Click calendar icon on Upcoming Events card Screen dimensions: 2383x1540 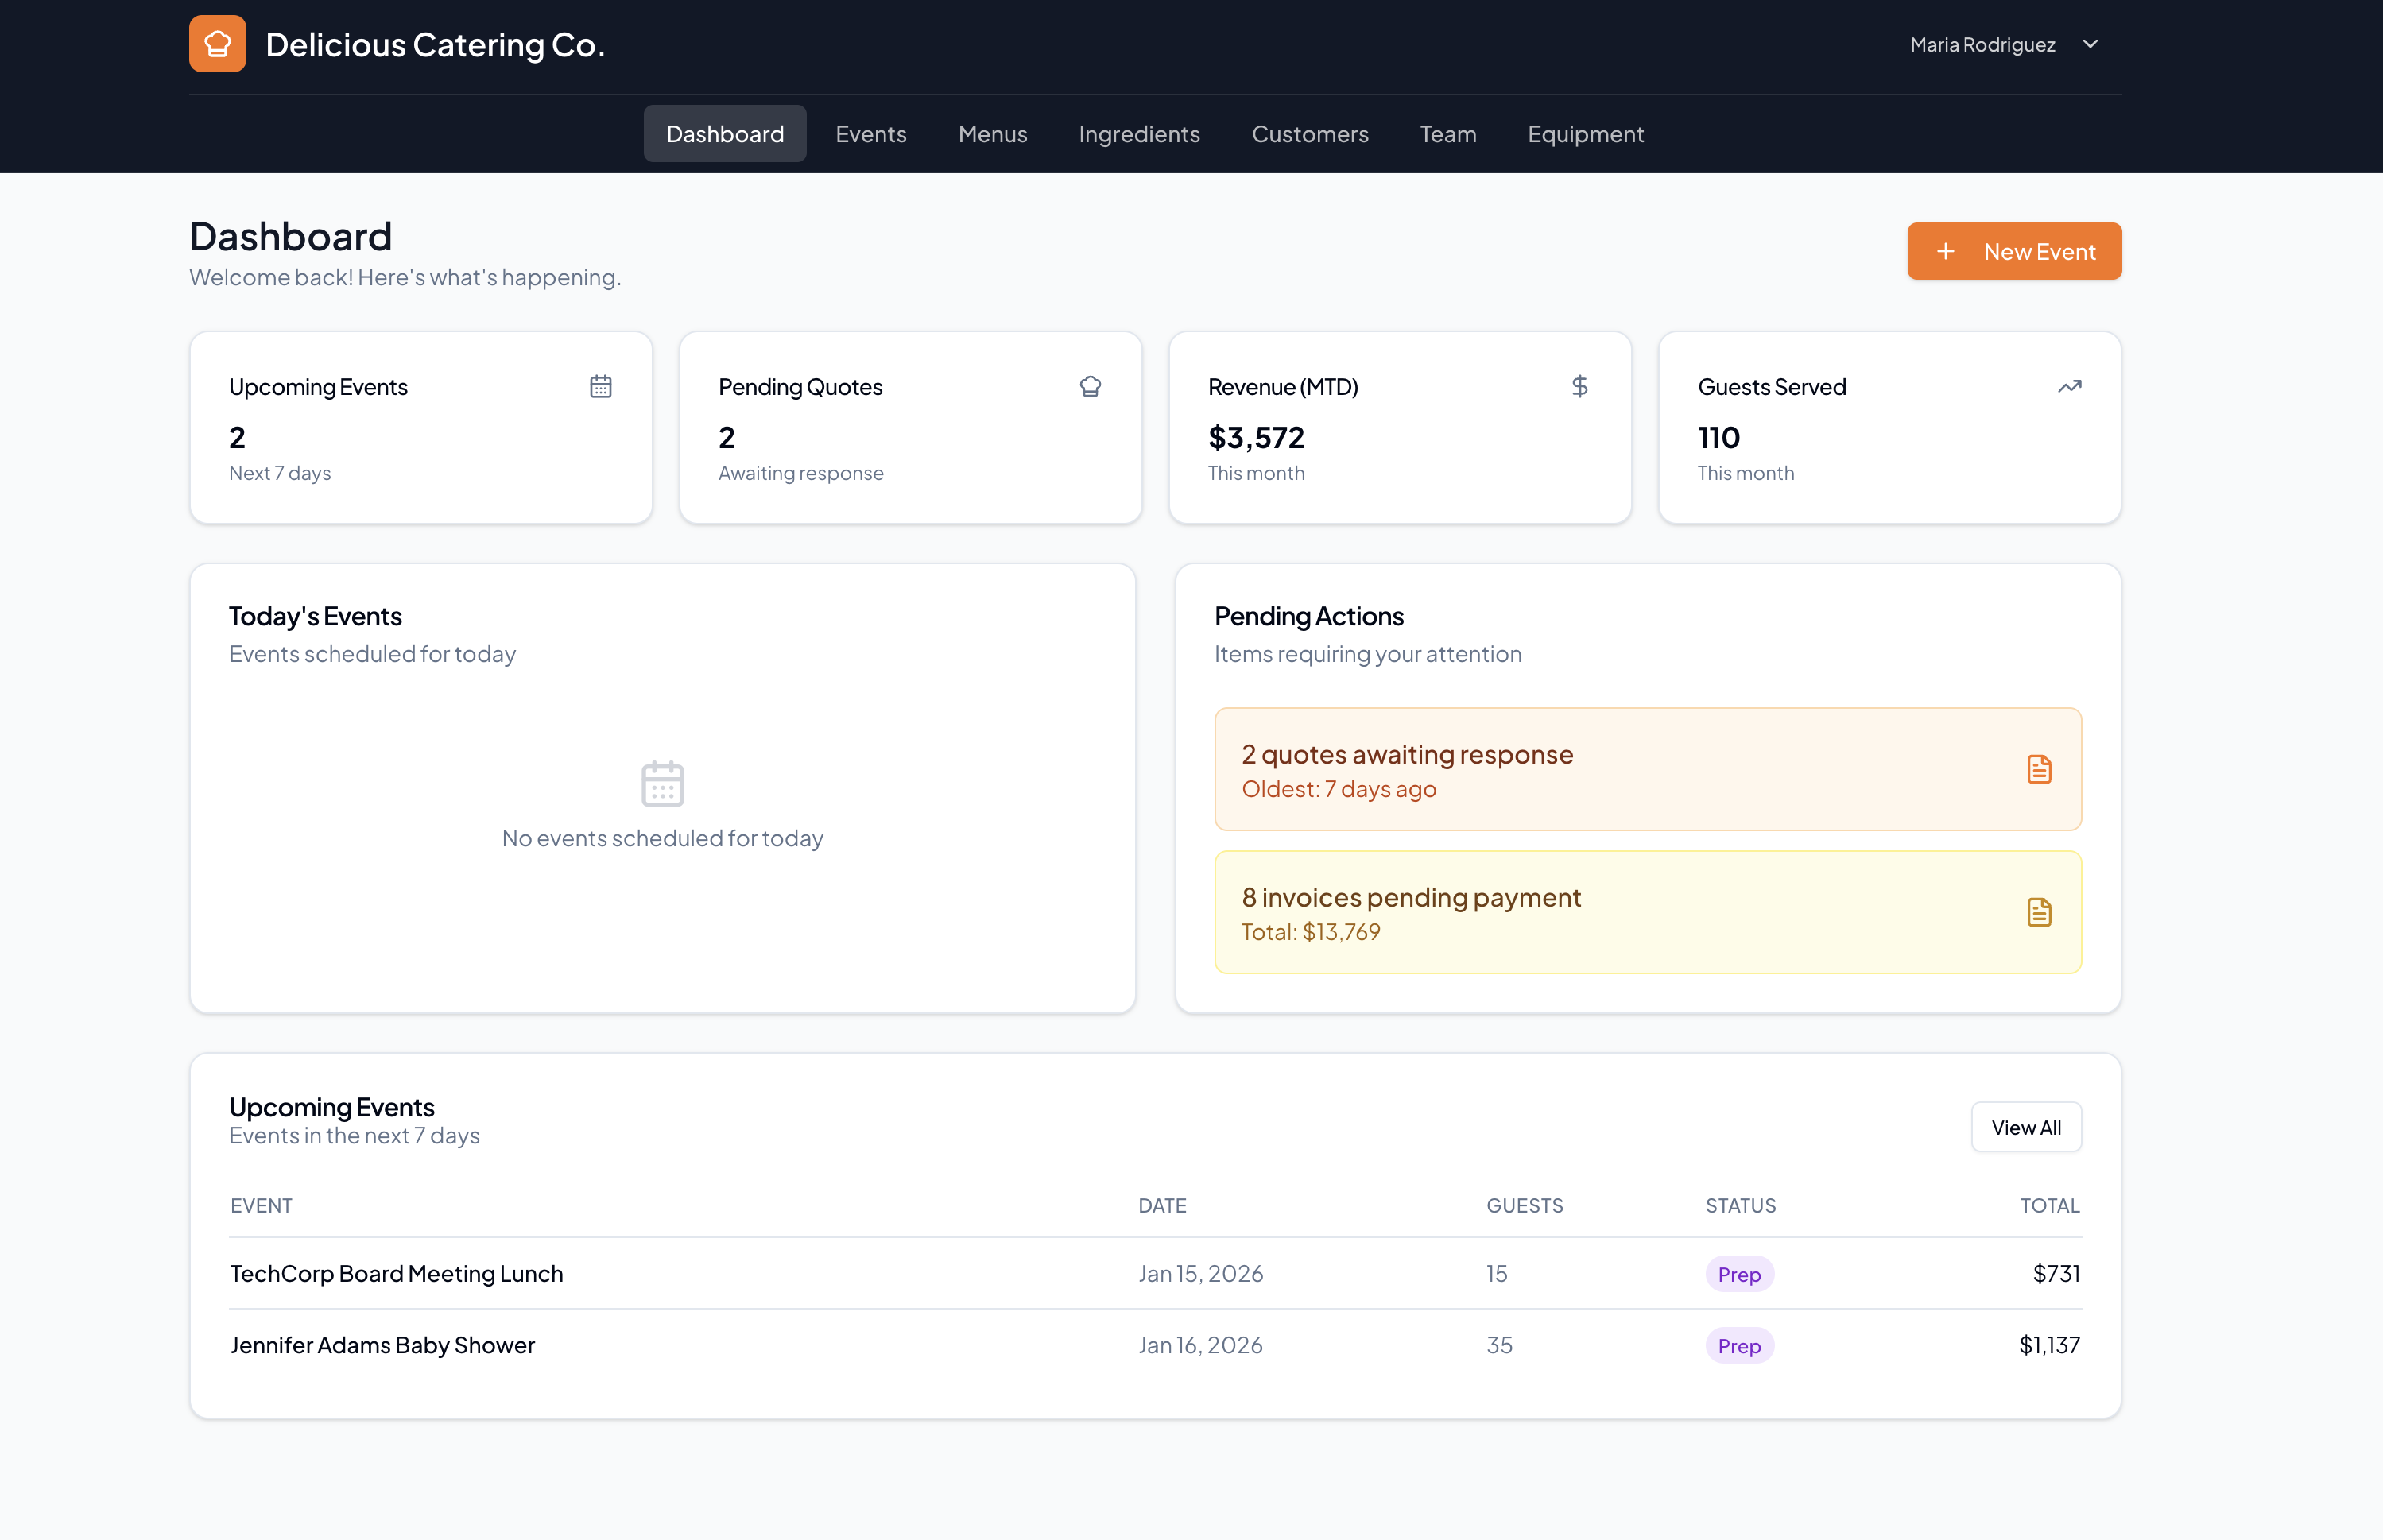tap(600, 386)
